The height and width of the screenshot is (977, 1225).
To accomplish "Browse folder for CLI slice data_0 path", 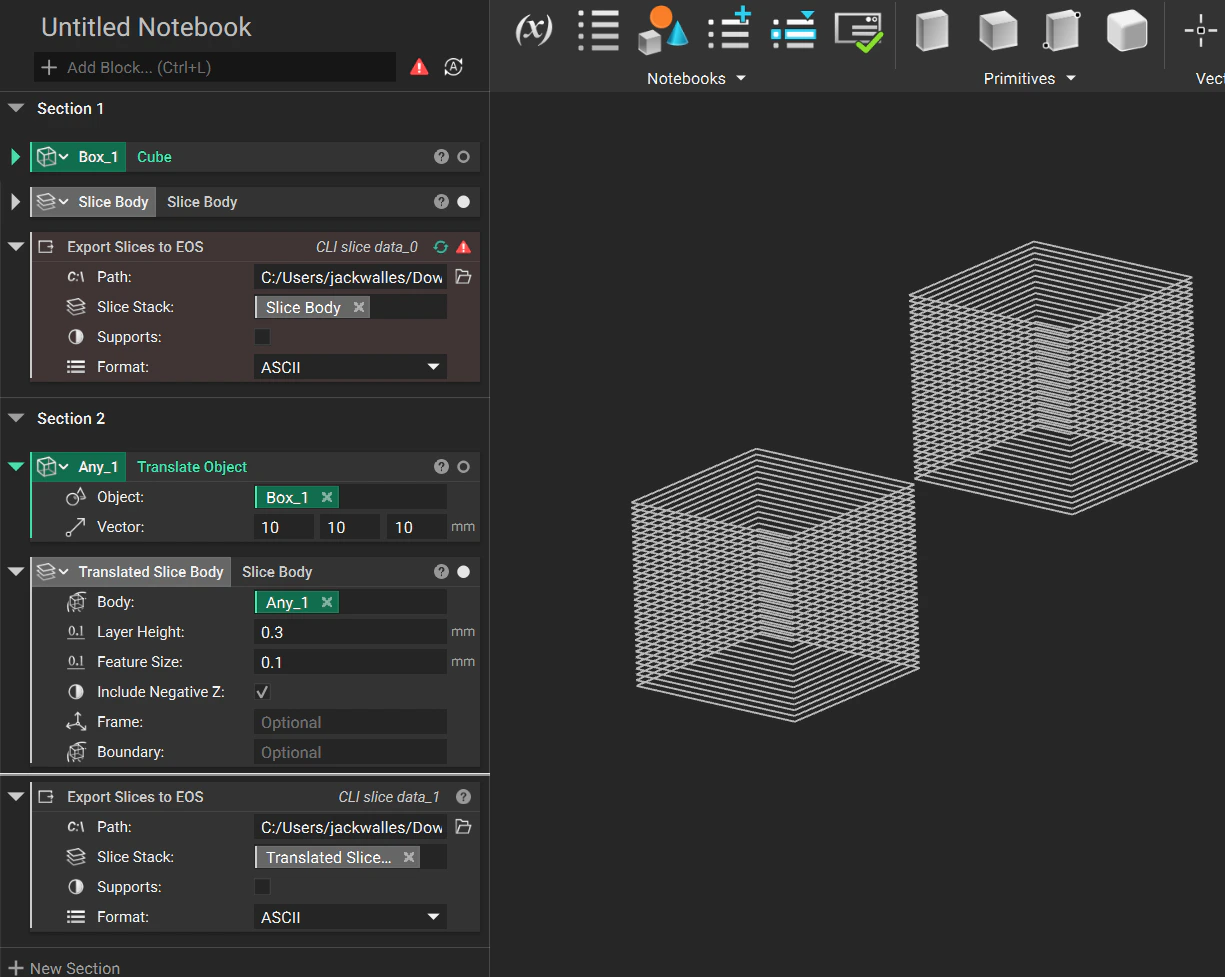I will (x=463, y=277).
